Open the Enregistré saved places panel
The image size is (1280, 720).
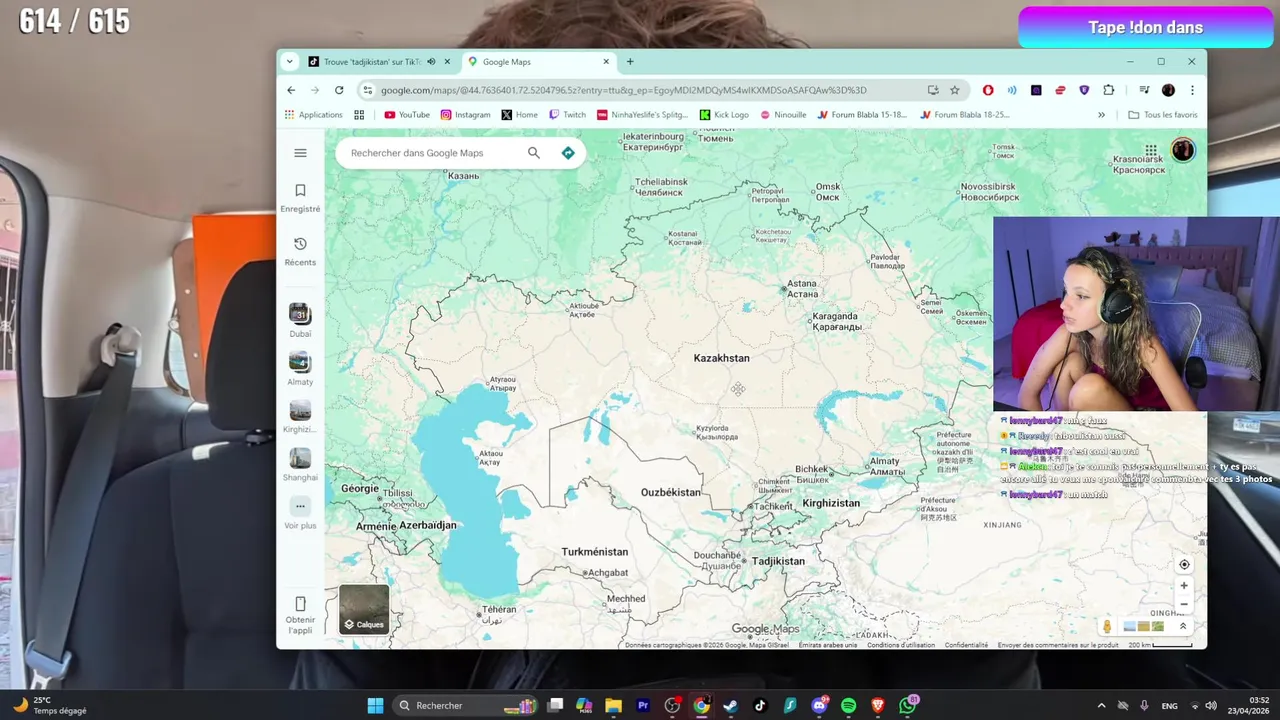point(300,198)
